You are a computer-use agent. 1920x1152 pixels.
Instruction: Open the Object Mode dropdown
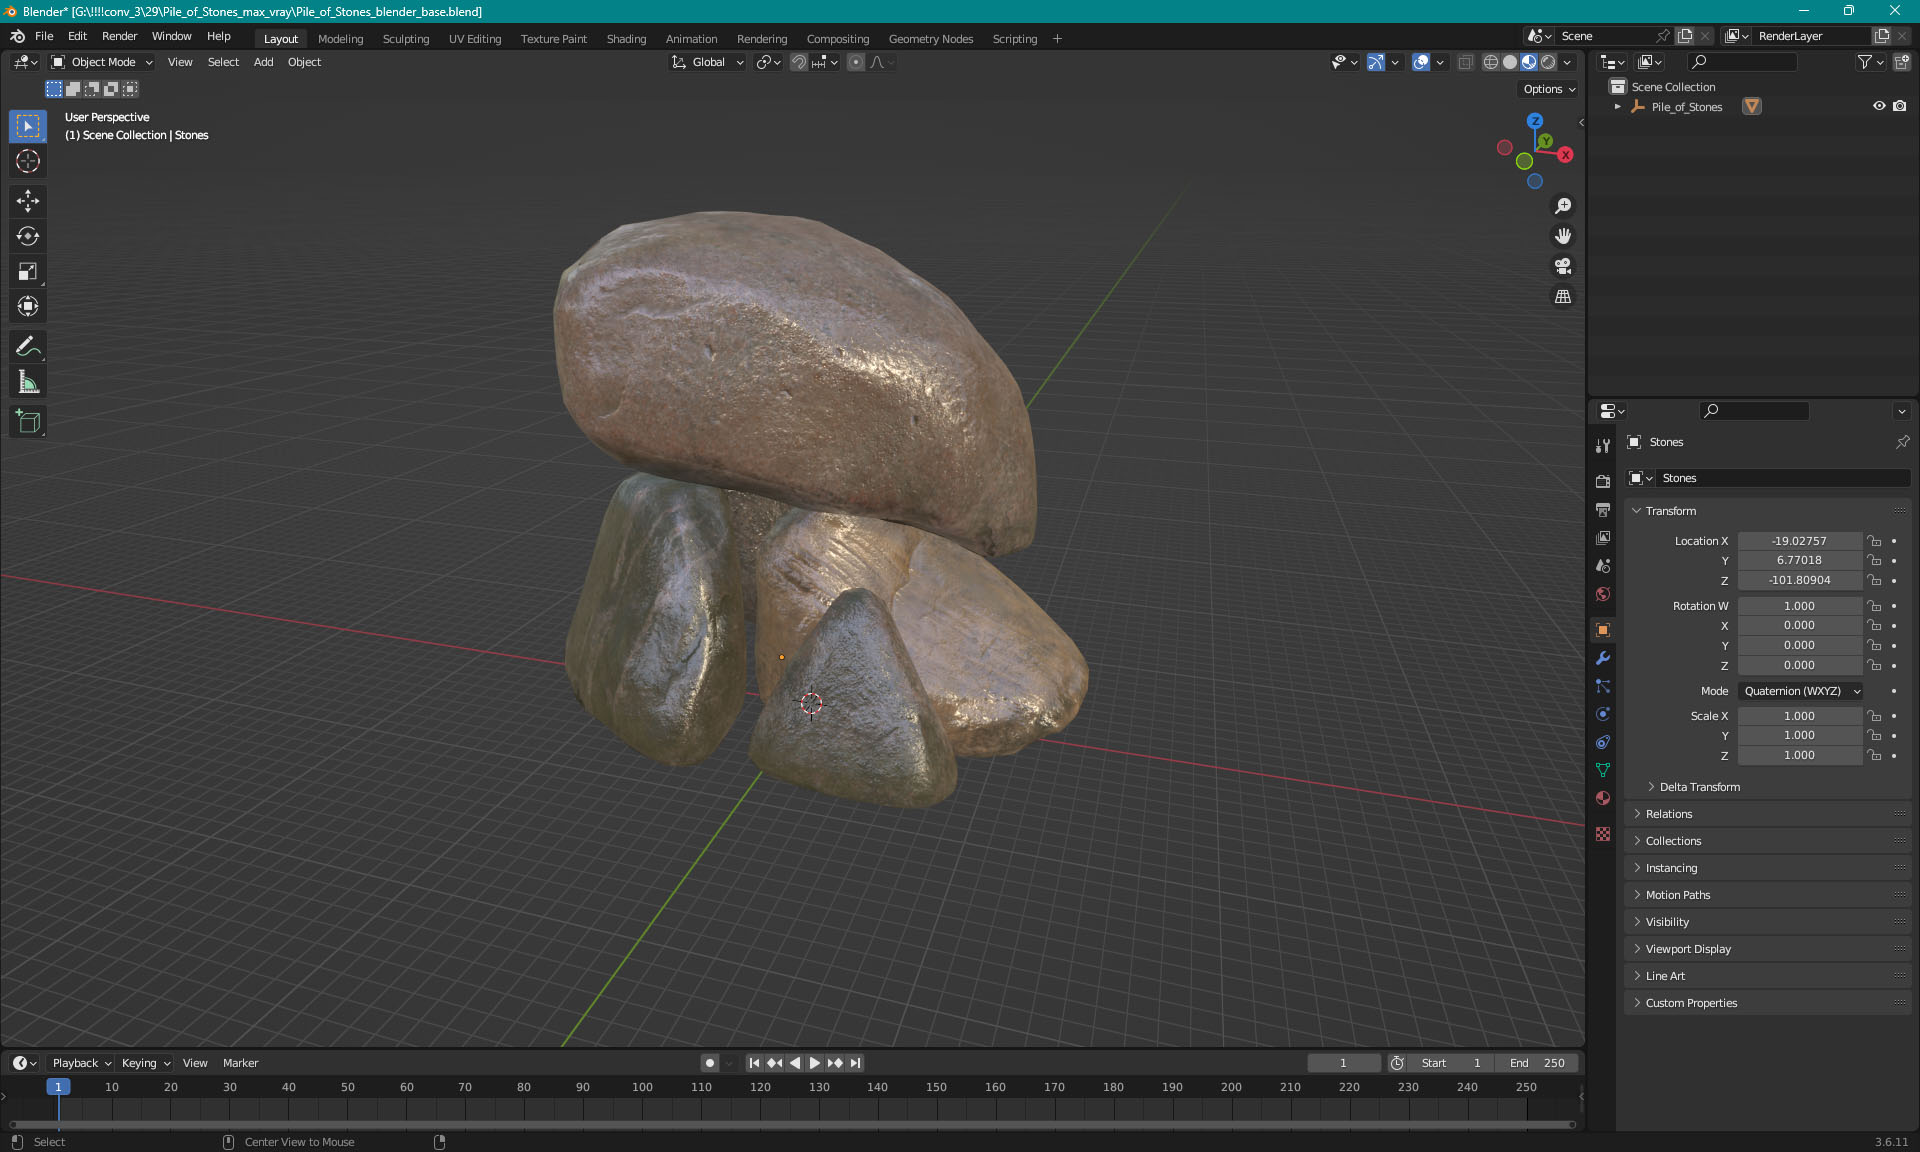point(102,62)
